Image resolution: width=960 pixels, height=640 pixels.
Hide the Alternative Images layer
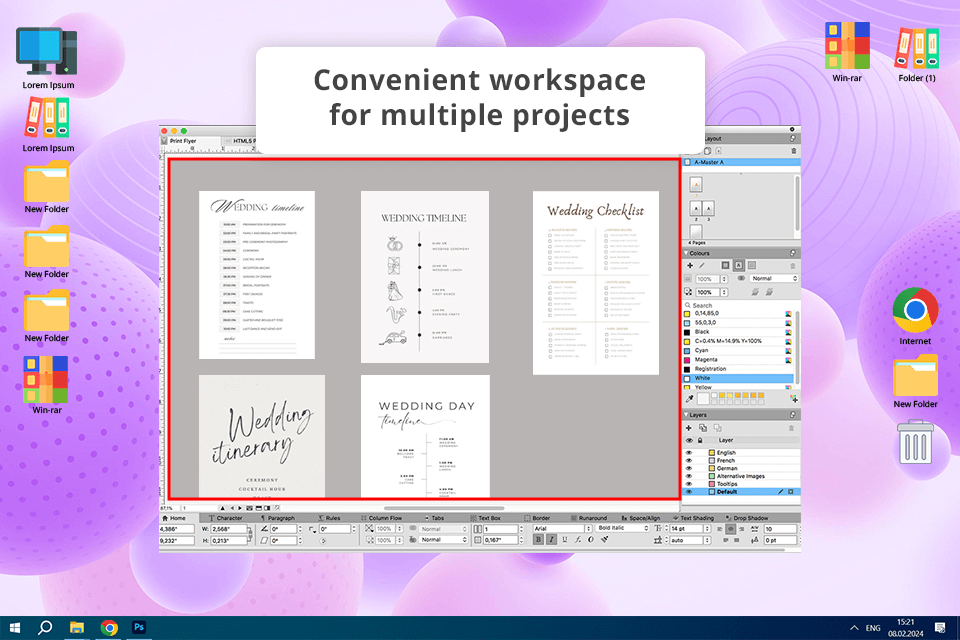[689, 476]
